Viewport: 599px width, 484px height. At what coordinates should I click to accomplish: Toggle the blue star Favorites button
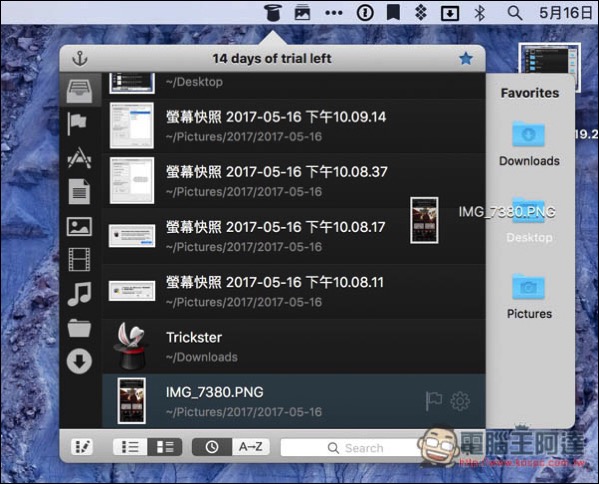[466, 59]
